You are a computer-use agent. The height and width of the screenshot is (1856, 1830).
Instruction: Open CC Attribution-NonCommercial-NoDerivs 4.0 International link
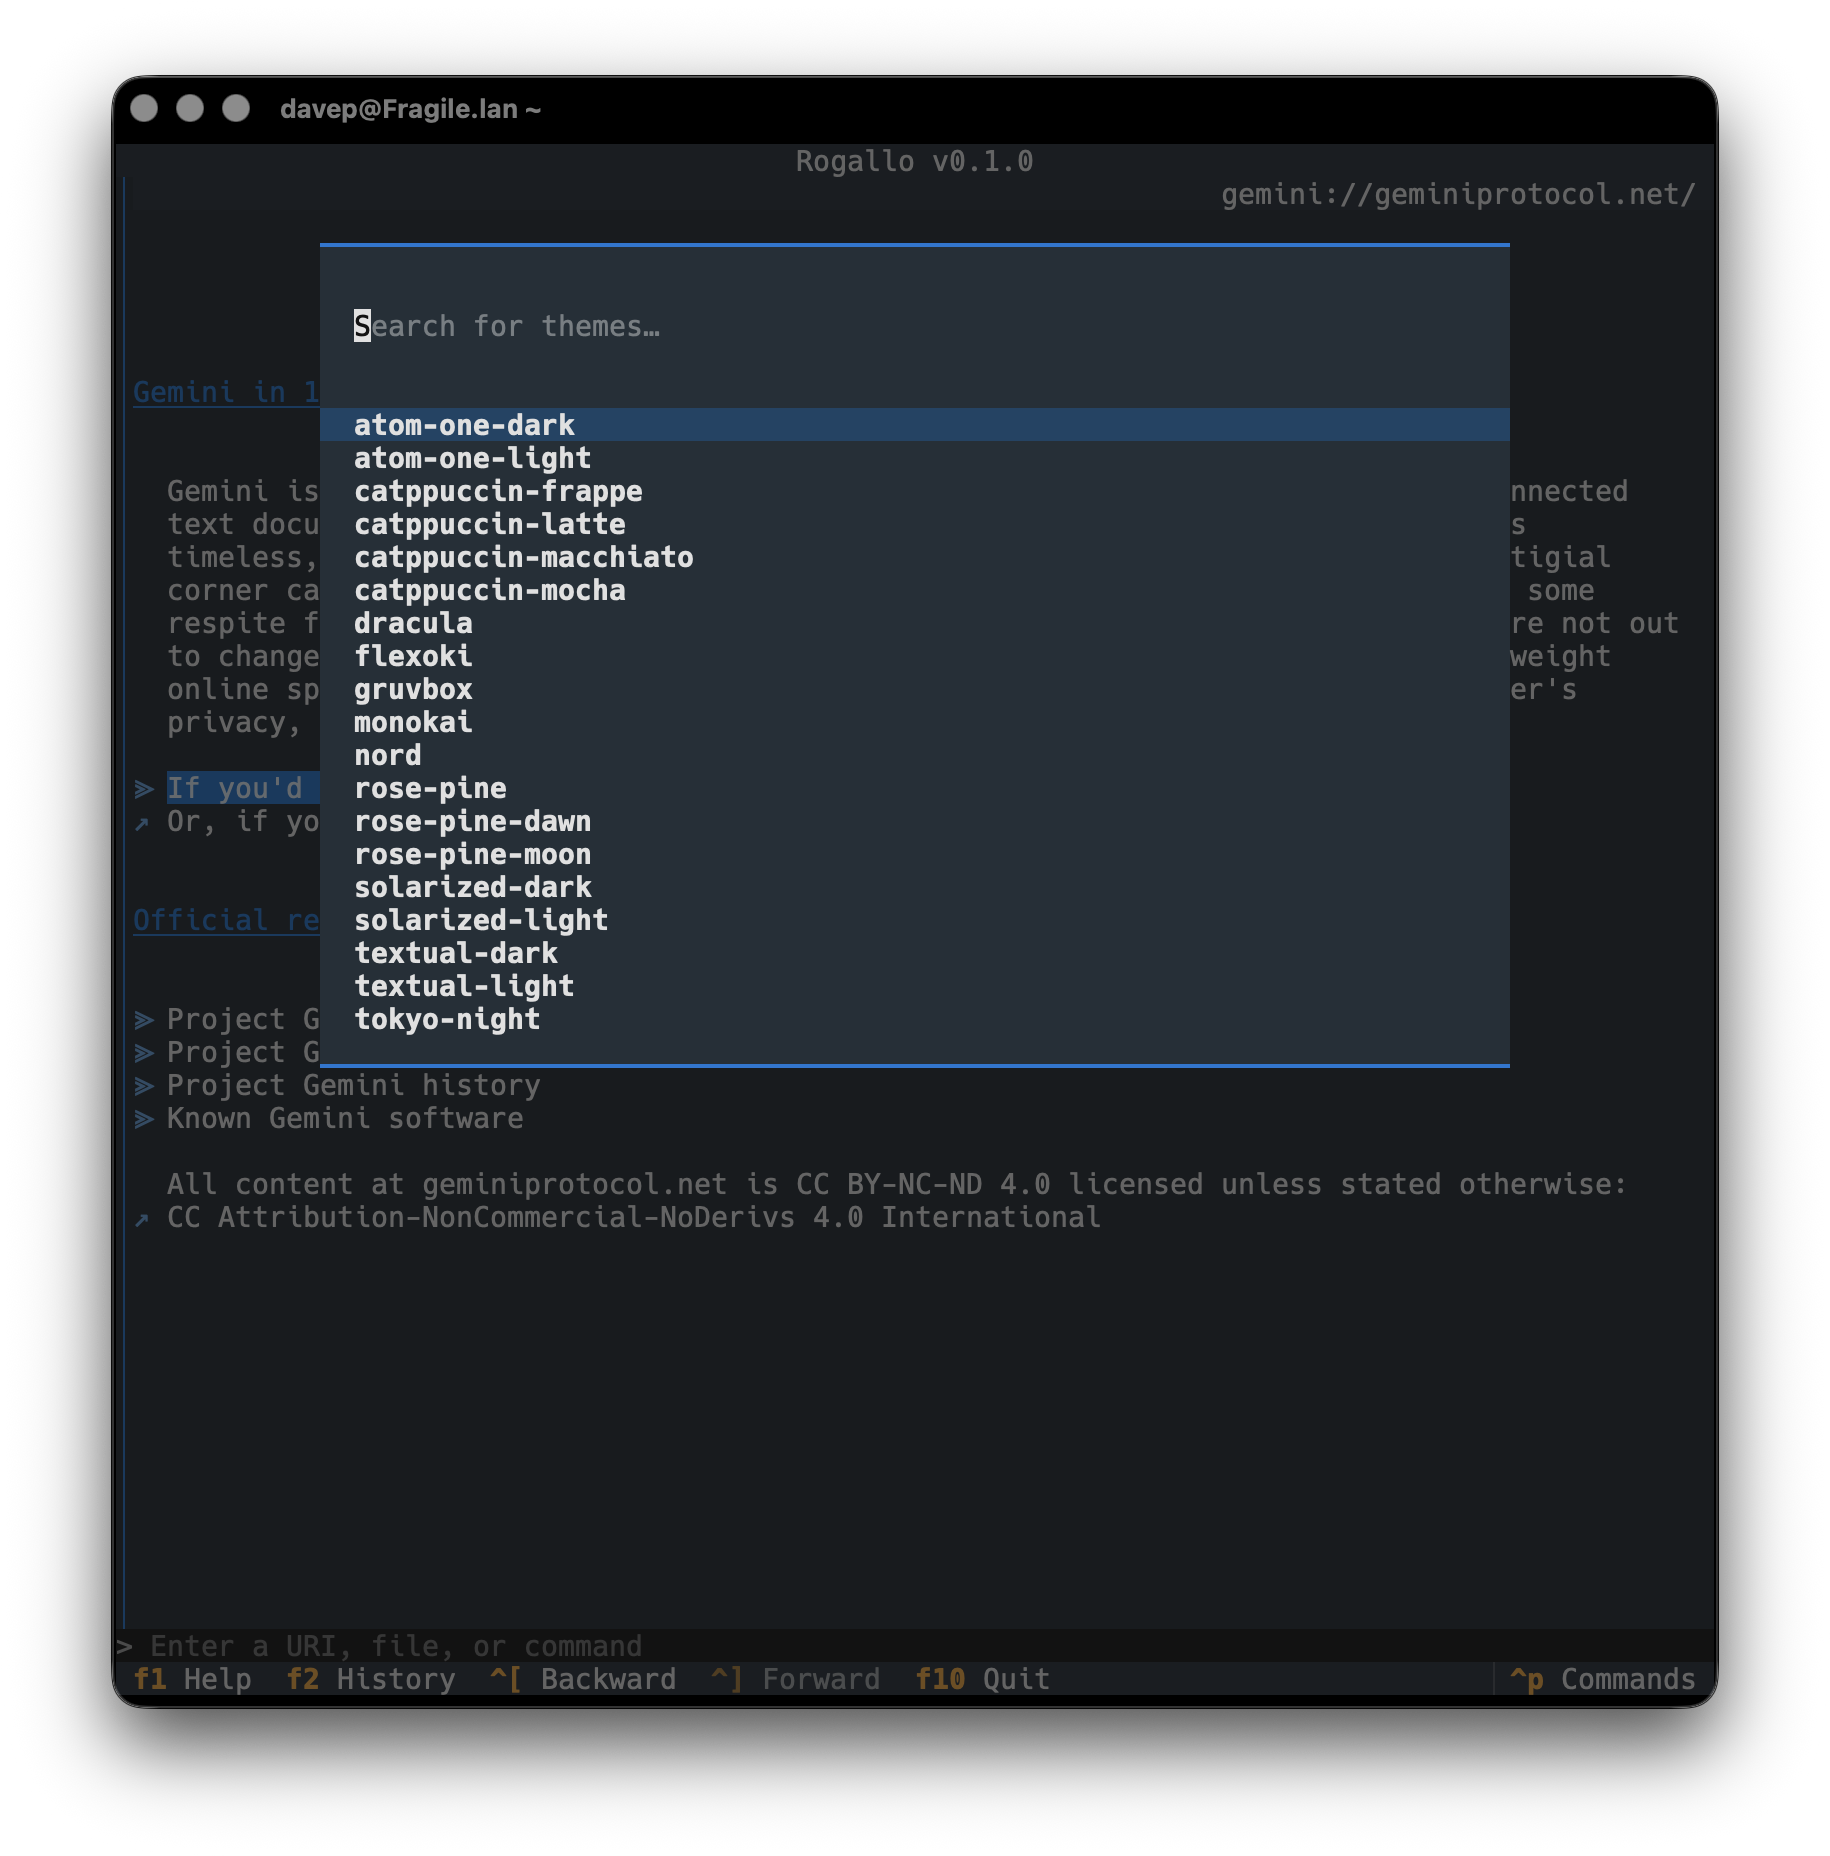tap(634, 1217)
